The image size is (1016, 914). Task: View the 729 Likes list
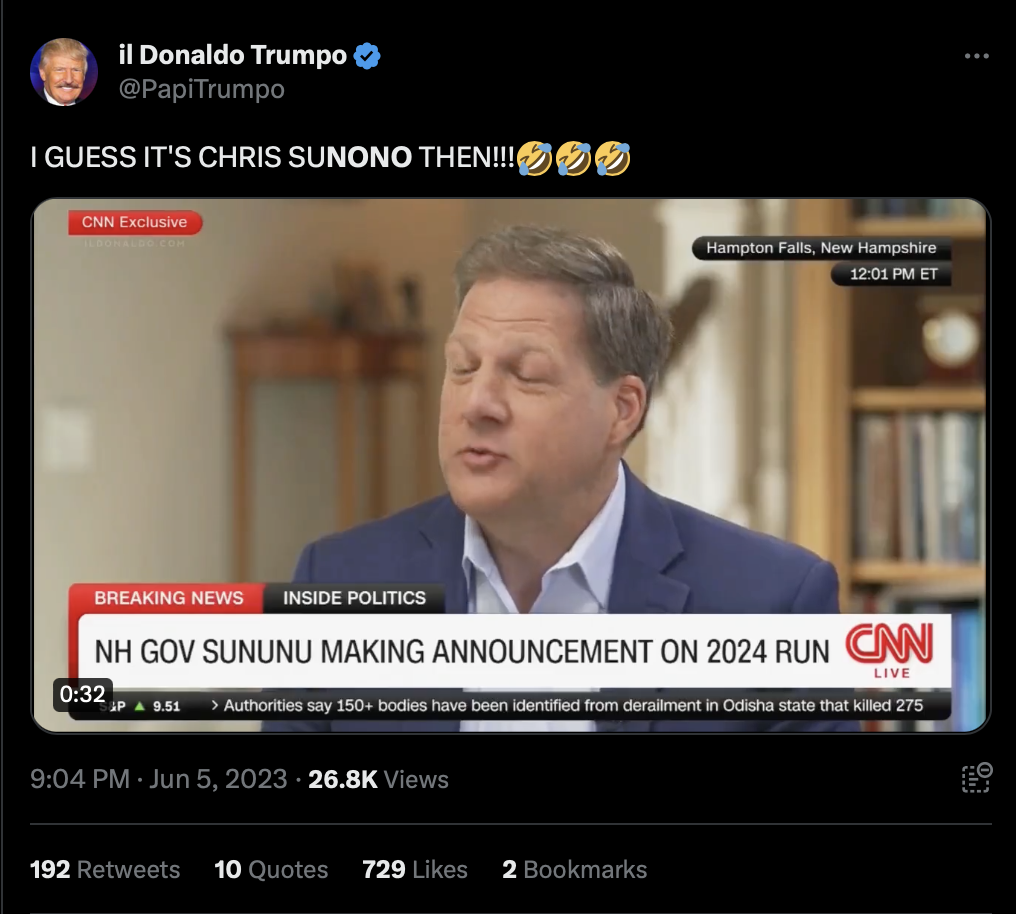[415, 869]
